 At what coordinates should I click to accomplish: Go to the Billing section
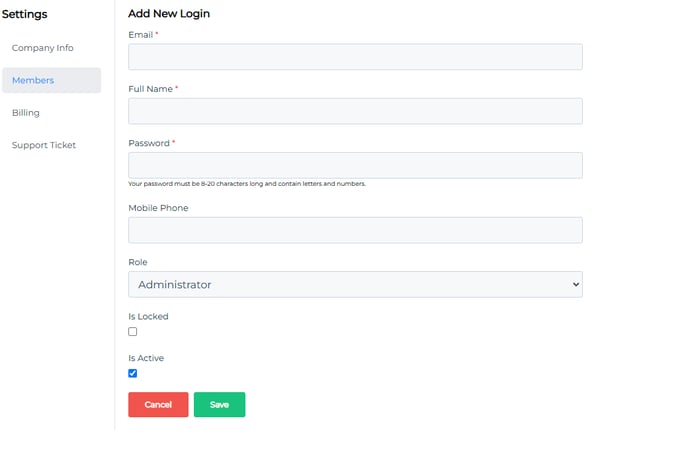pos(25,113)
